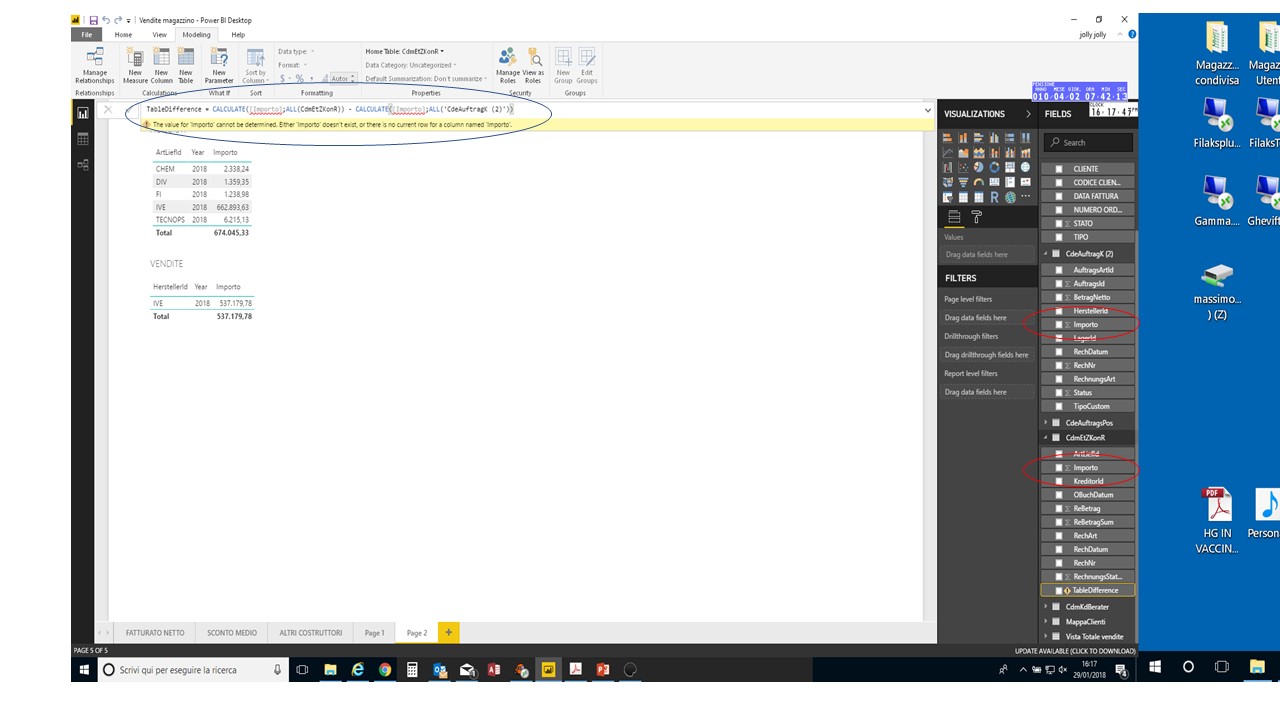Save the file from quick access toolbar
Screen dimensions: 1280x720
[93, 20]
